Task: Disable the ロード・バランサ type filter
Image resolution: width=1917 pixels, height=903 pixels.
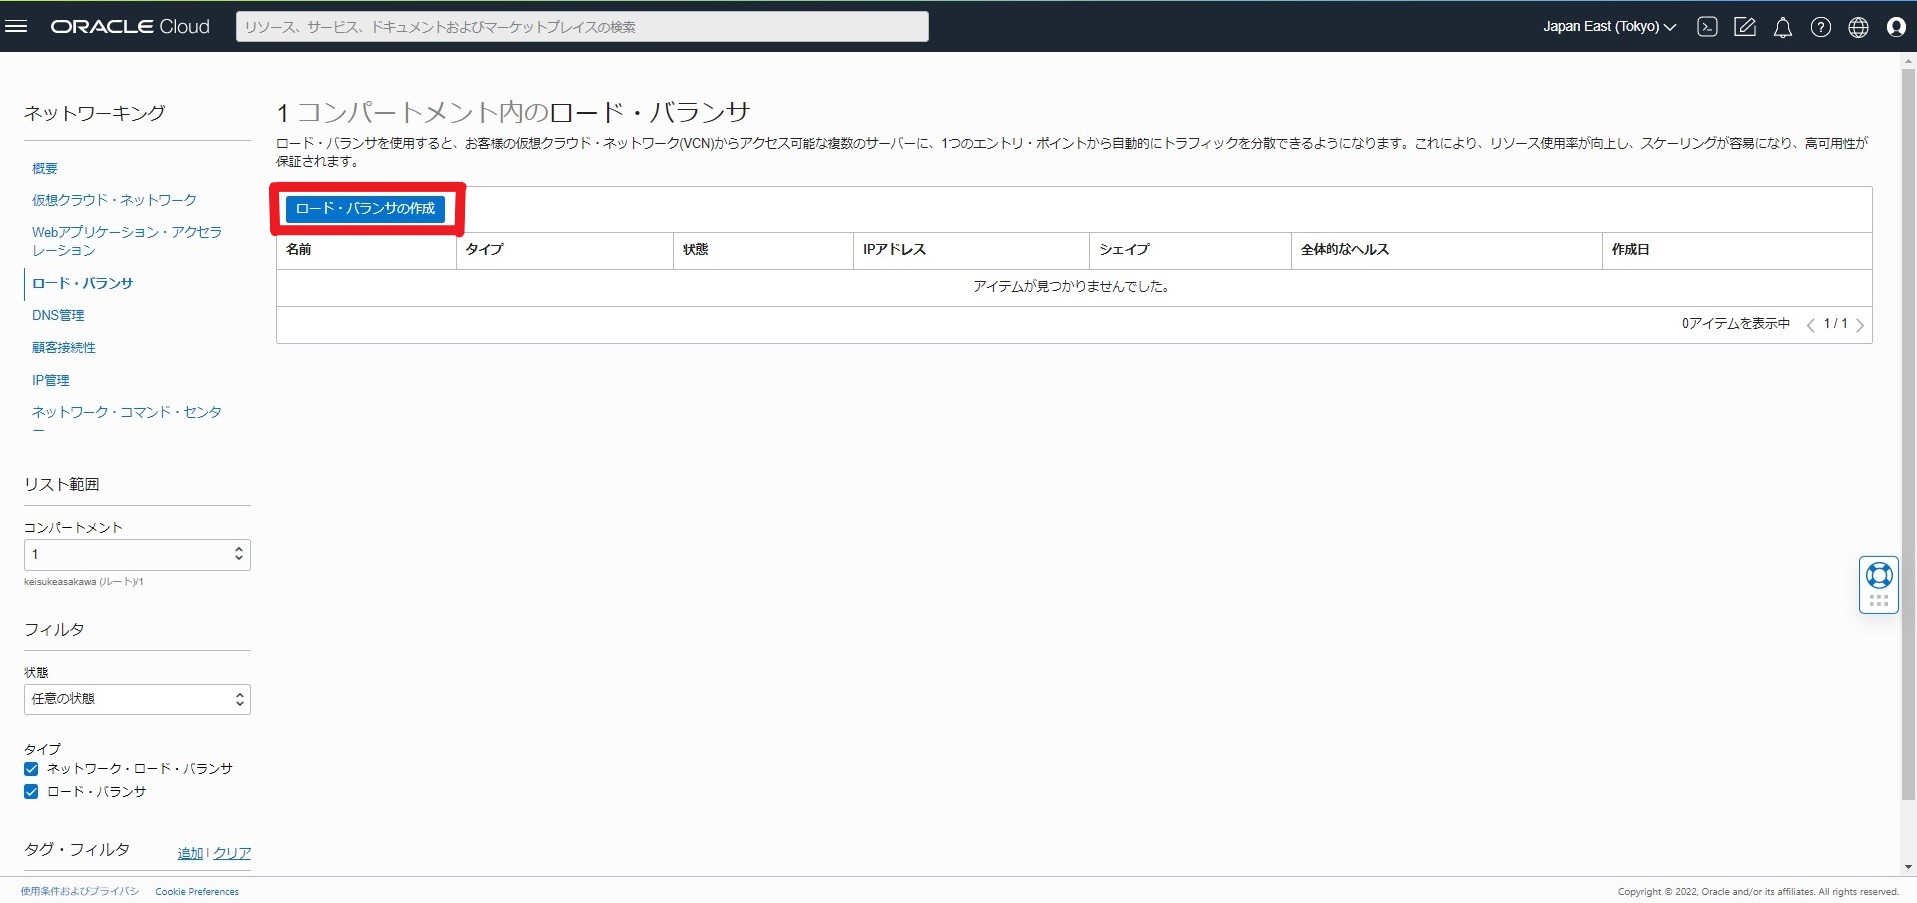Action: [x=30, y=791]
